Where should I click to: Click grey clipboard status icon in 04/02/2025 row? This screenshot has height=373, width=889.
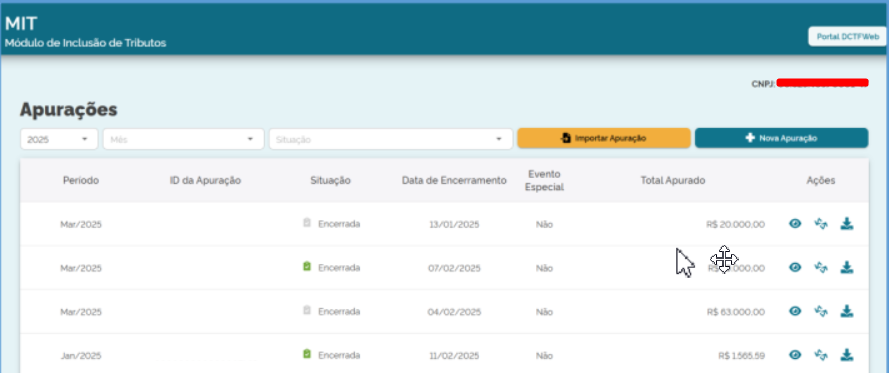coord(307,310)
